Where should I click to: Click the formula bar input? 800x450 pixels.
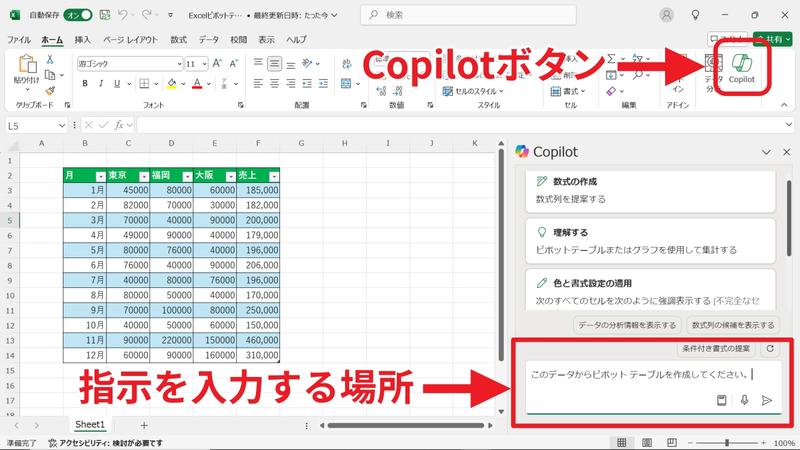(x=465, y=125)
